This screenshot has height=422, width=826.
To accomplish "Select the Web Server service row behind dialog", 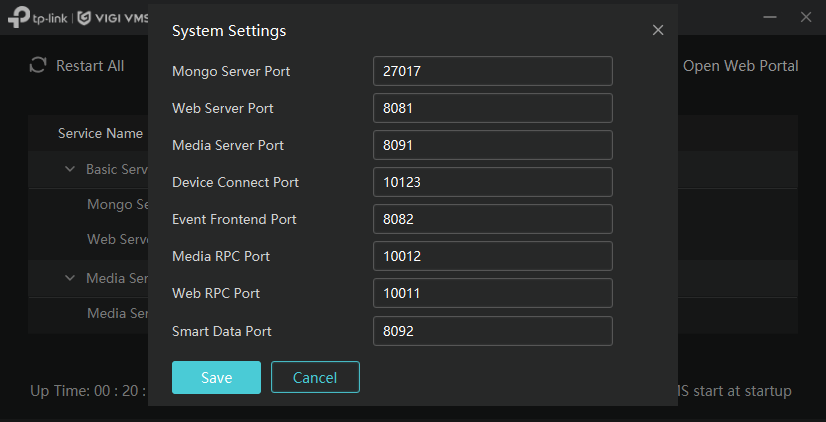I will point(117,239).
